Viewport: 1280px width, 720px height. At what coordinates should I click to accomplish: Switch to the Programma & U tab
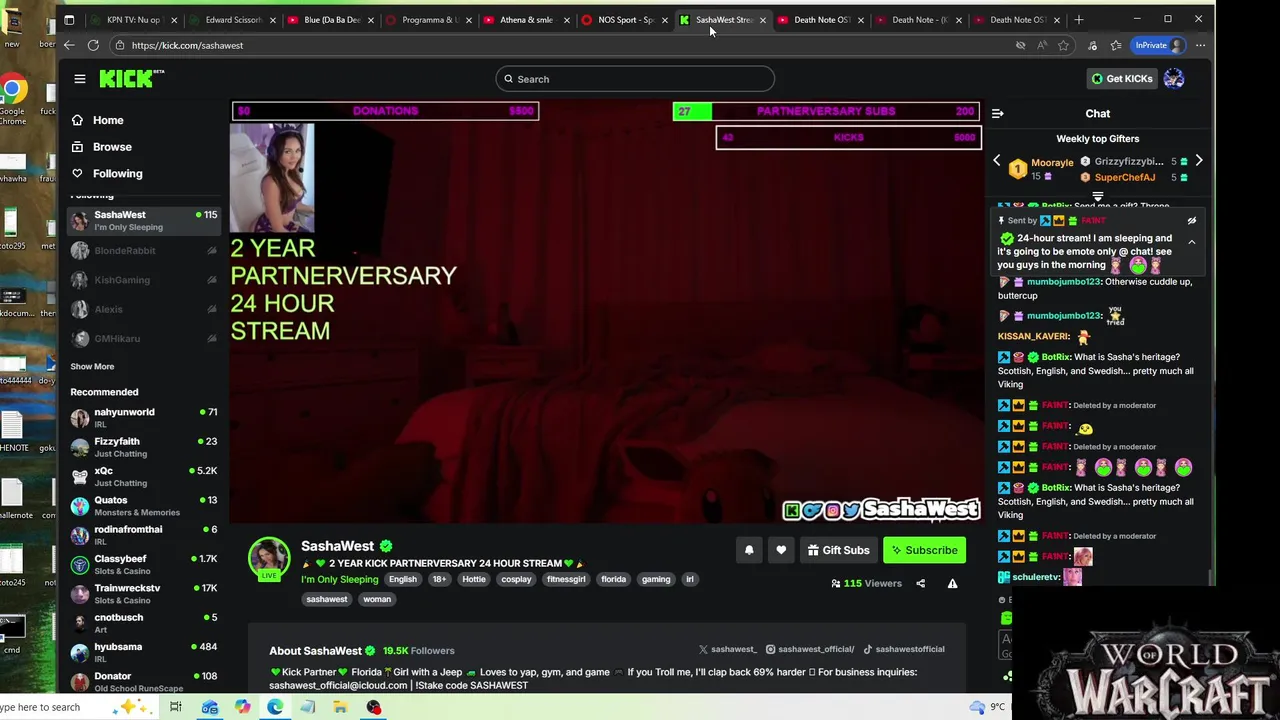428,20
